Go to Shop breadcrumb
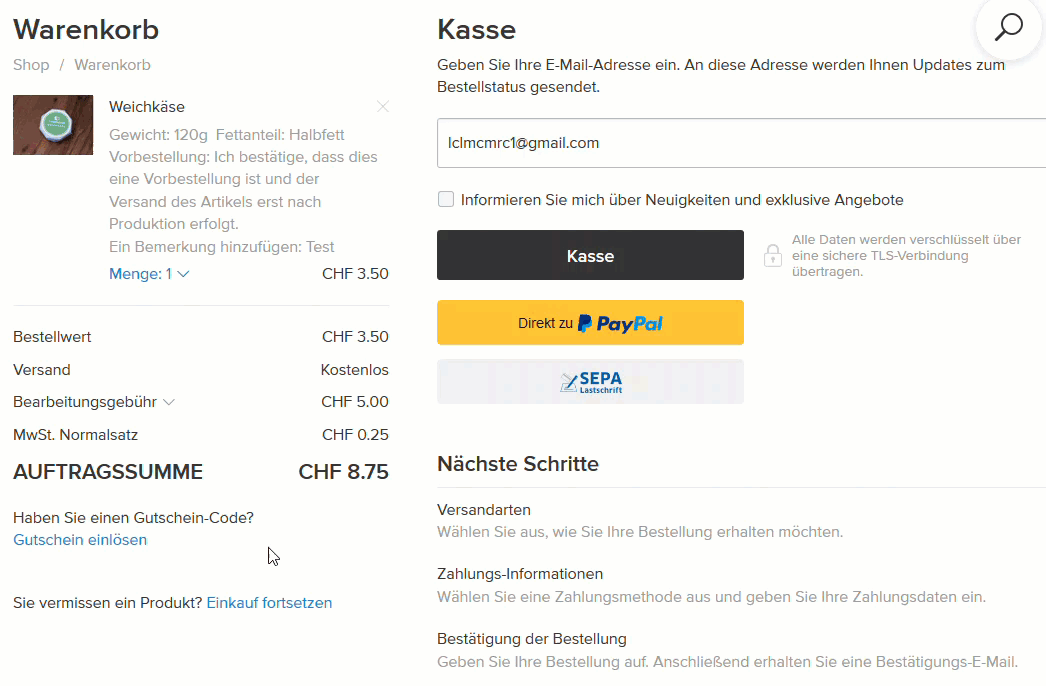The width and height of the screenshot is (1046, 686). (x=31, y=65)
